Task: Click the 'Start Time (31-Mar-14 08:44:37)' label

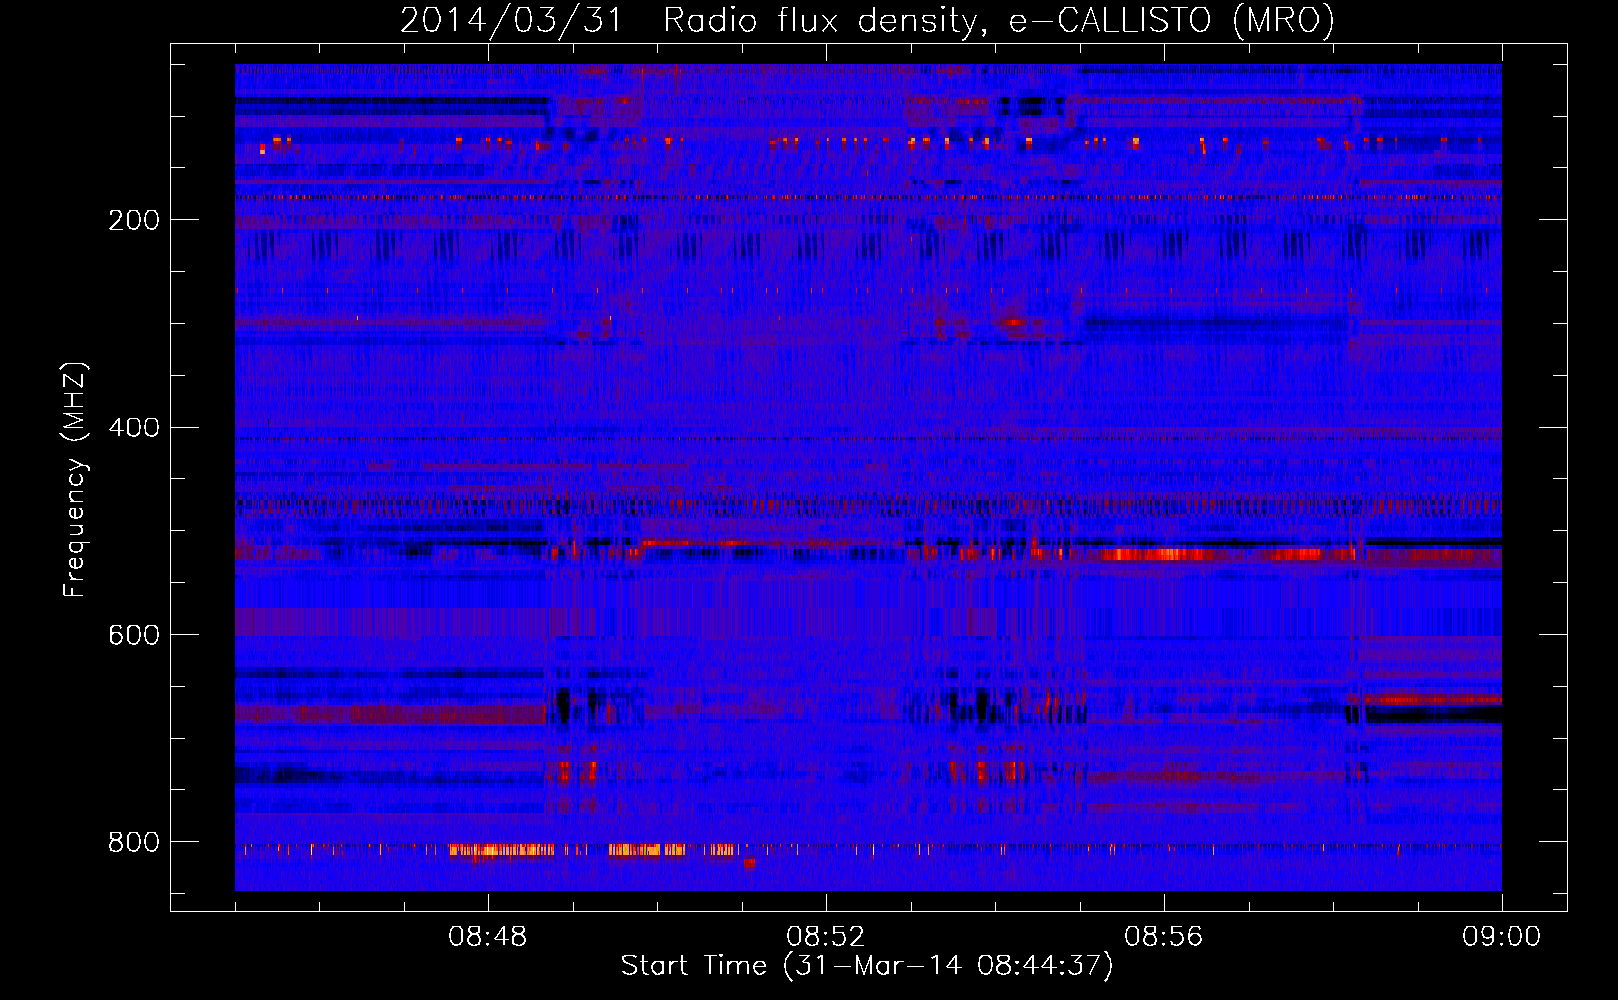Action: point(867,966)
